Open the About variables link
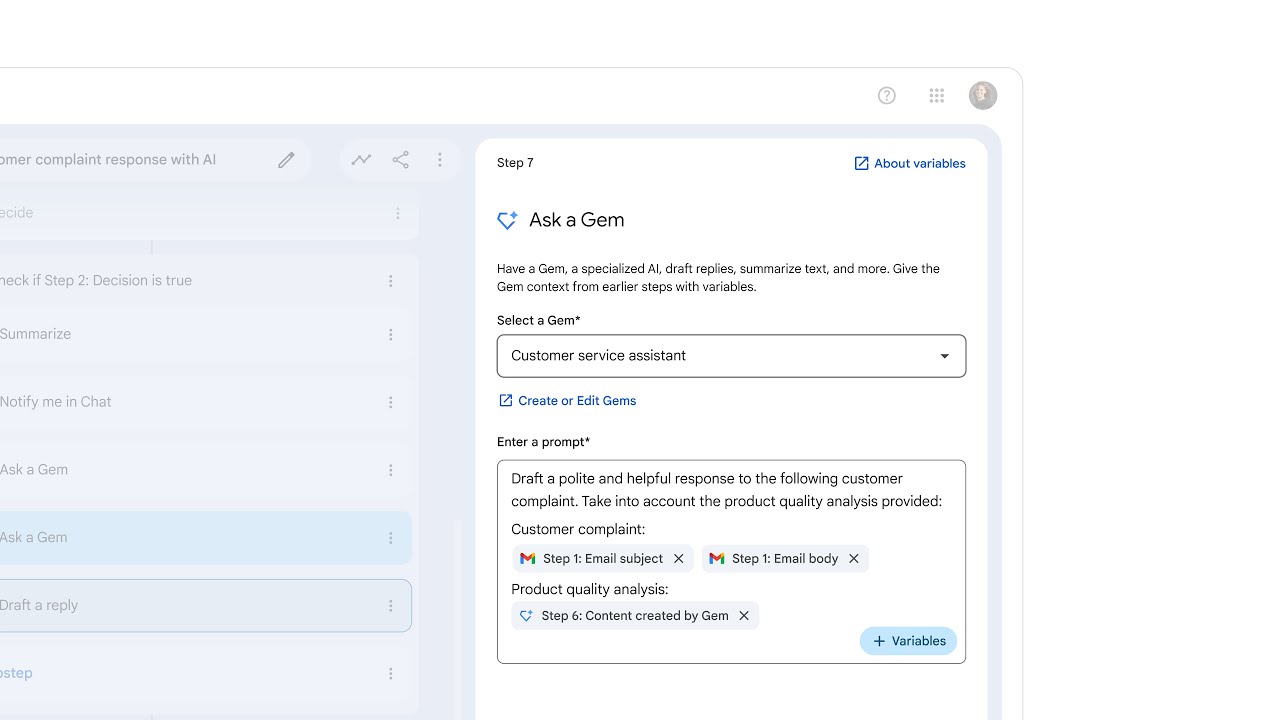 (909, 164)
